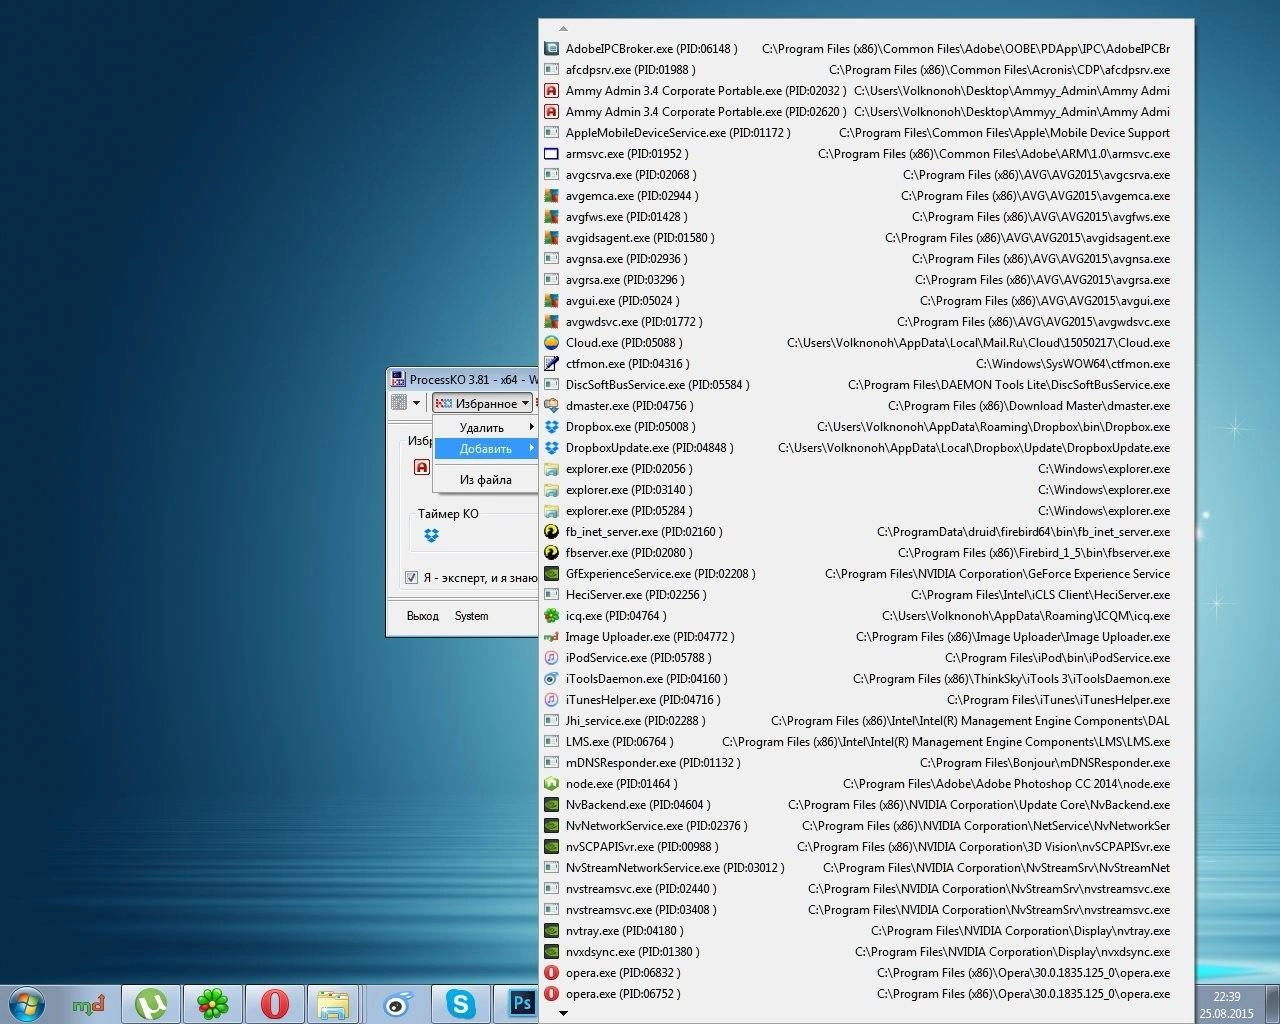Image resolution: width=1280 pixels, height=1024 pixels.
Task: Click the Ammy Admin icon in the ProcessKO favorites group
Action: [x=422, y=467]
